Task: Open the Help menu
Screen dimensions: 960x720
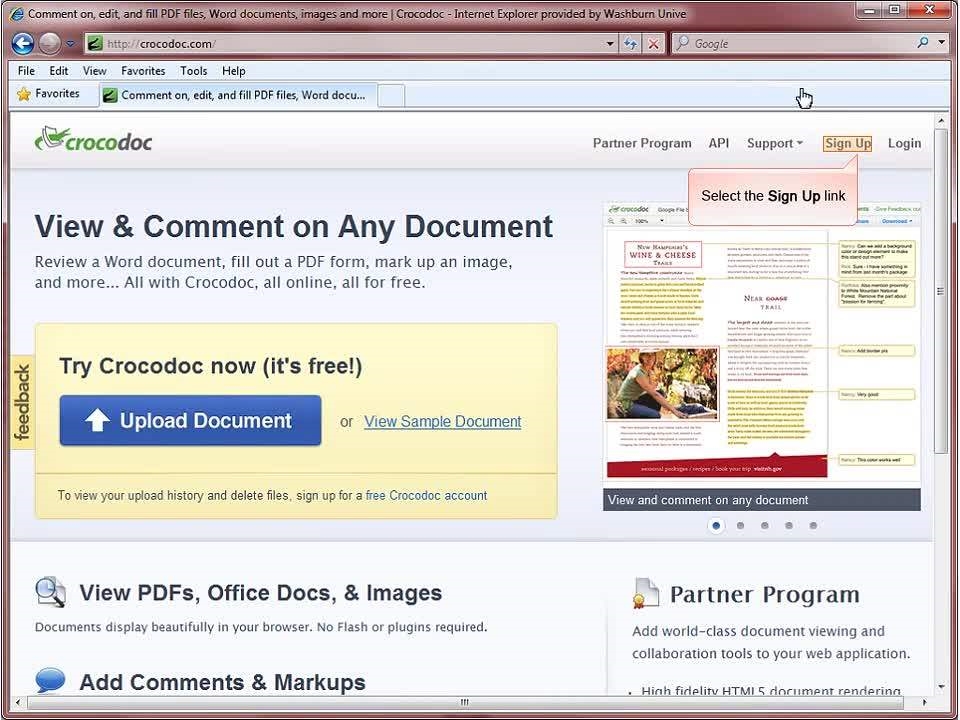Action: point(233,71)
